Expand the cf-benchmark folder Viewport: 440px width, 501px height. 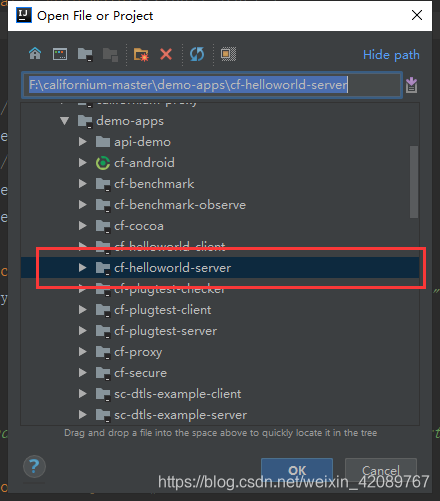pos(83,184)
